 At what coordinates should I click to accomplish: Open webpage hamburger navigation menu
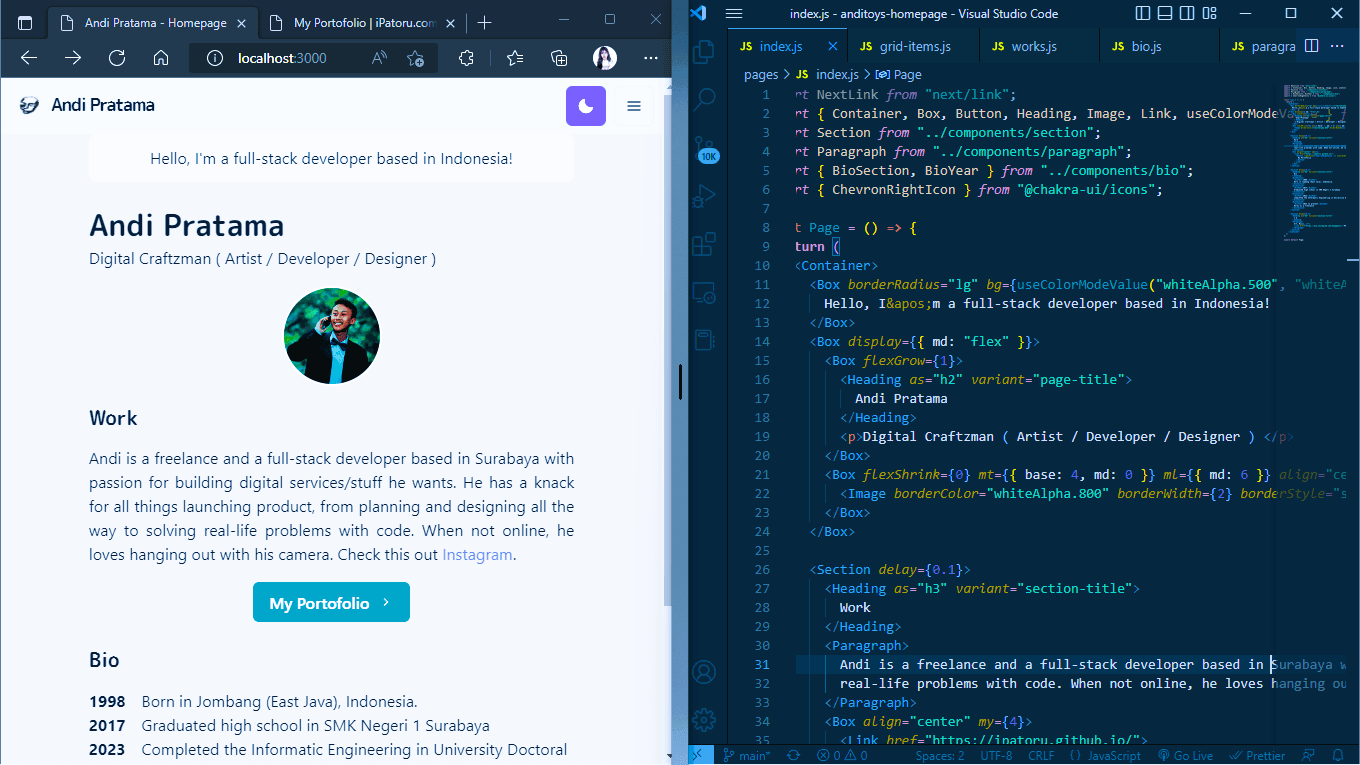pyautogui.click(x=634, y=106)
